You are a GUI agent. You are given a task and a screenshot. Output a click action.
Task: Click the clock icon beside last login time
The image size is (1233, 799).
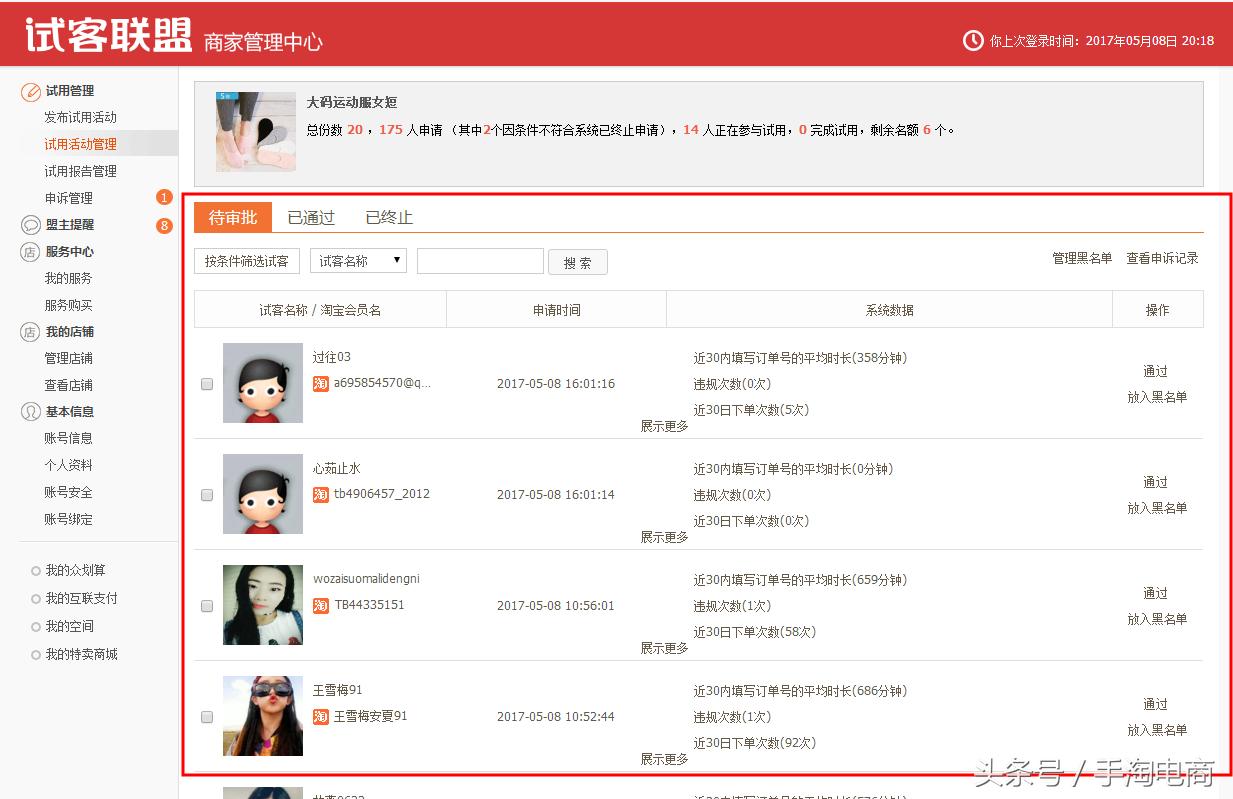pyautogui.click(x=972, y=41)
